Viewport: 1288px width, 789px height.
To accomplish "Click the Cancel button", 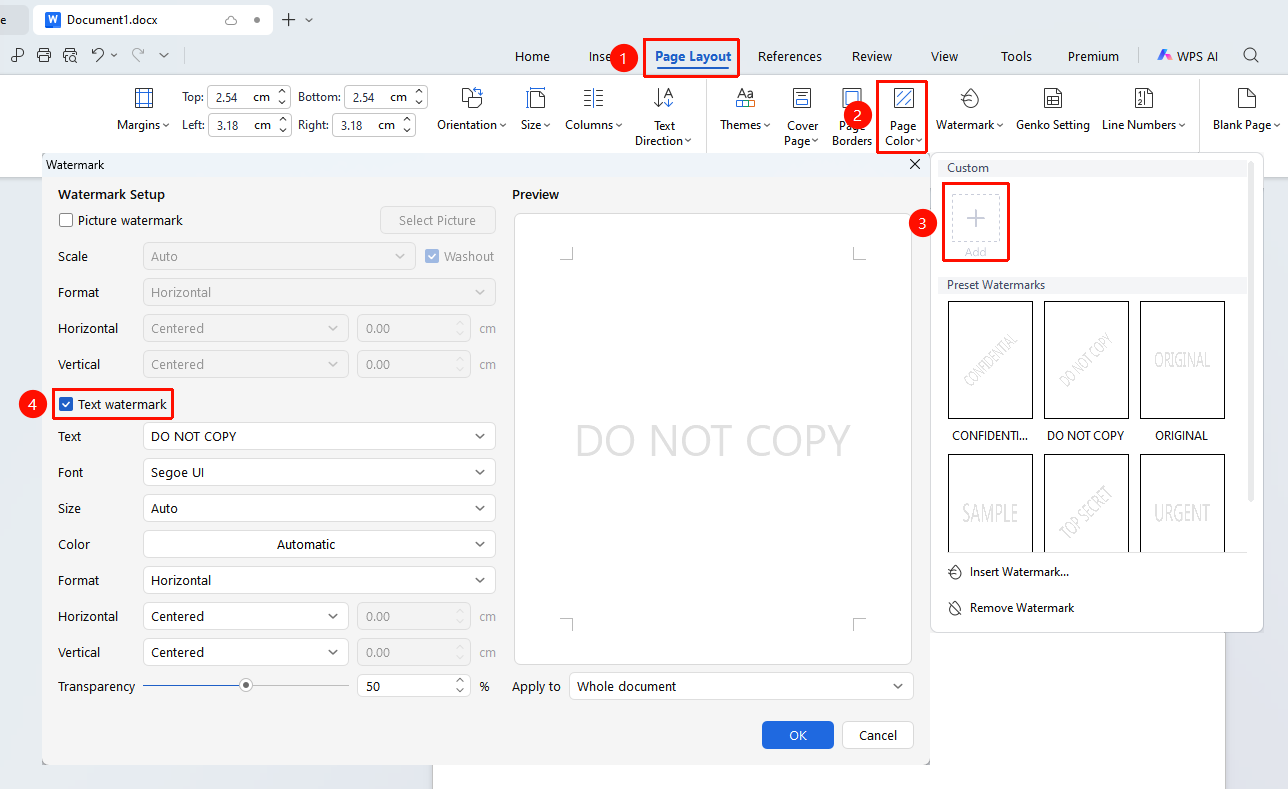I will click(877, 735).
